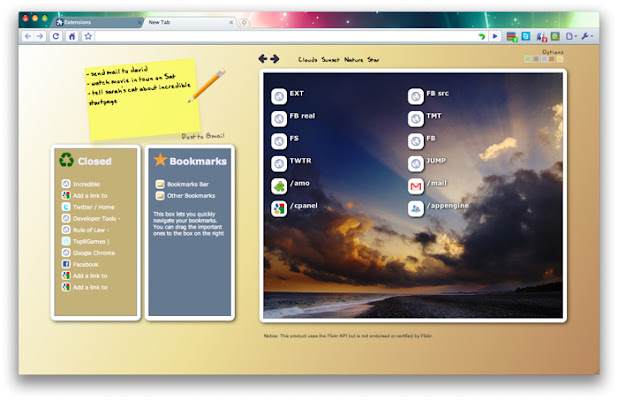Click the orange star on the Bookmarks panel
This screenshot has height=400, width=618.
[160, 160]
